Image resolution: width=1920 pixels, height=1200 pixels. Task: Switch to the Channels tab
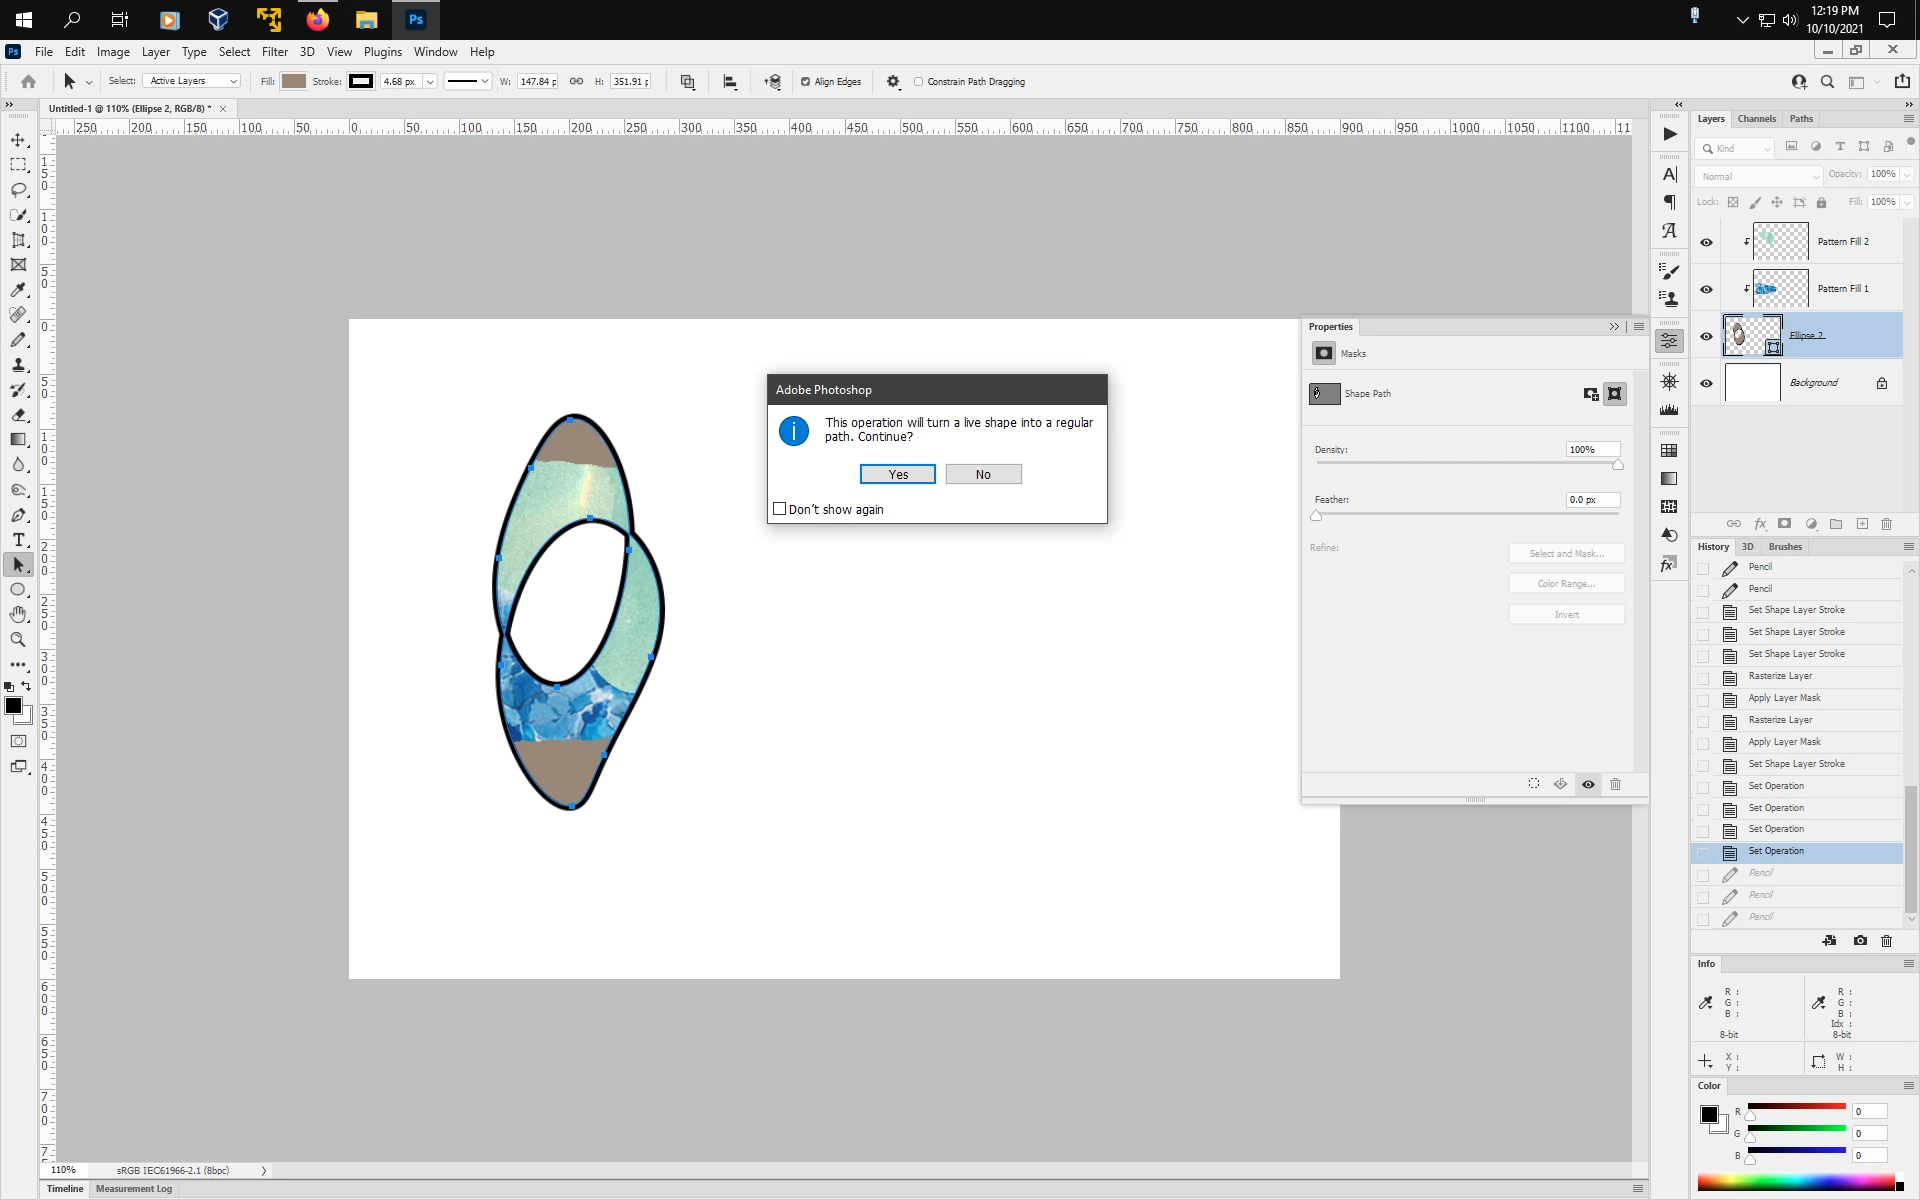tap(1756, 119)
